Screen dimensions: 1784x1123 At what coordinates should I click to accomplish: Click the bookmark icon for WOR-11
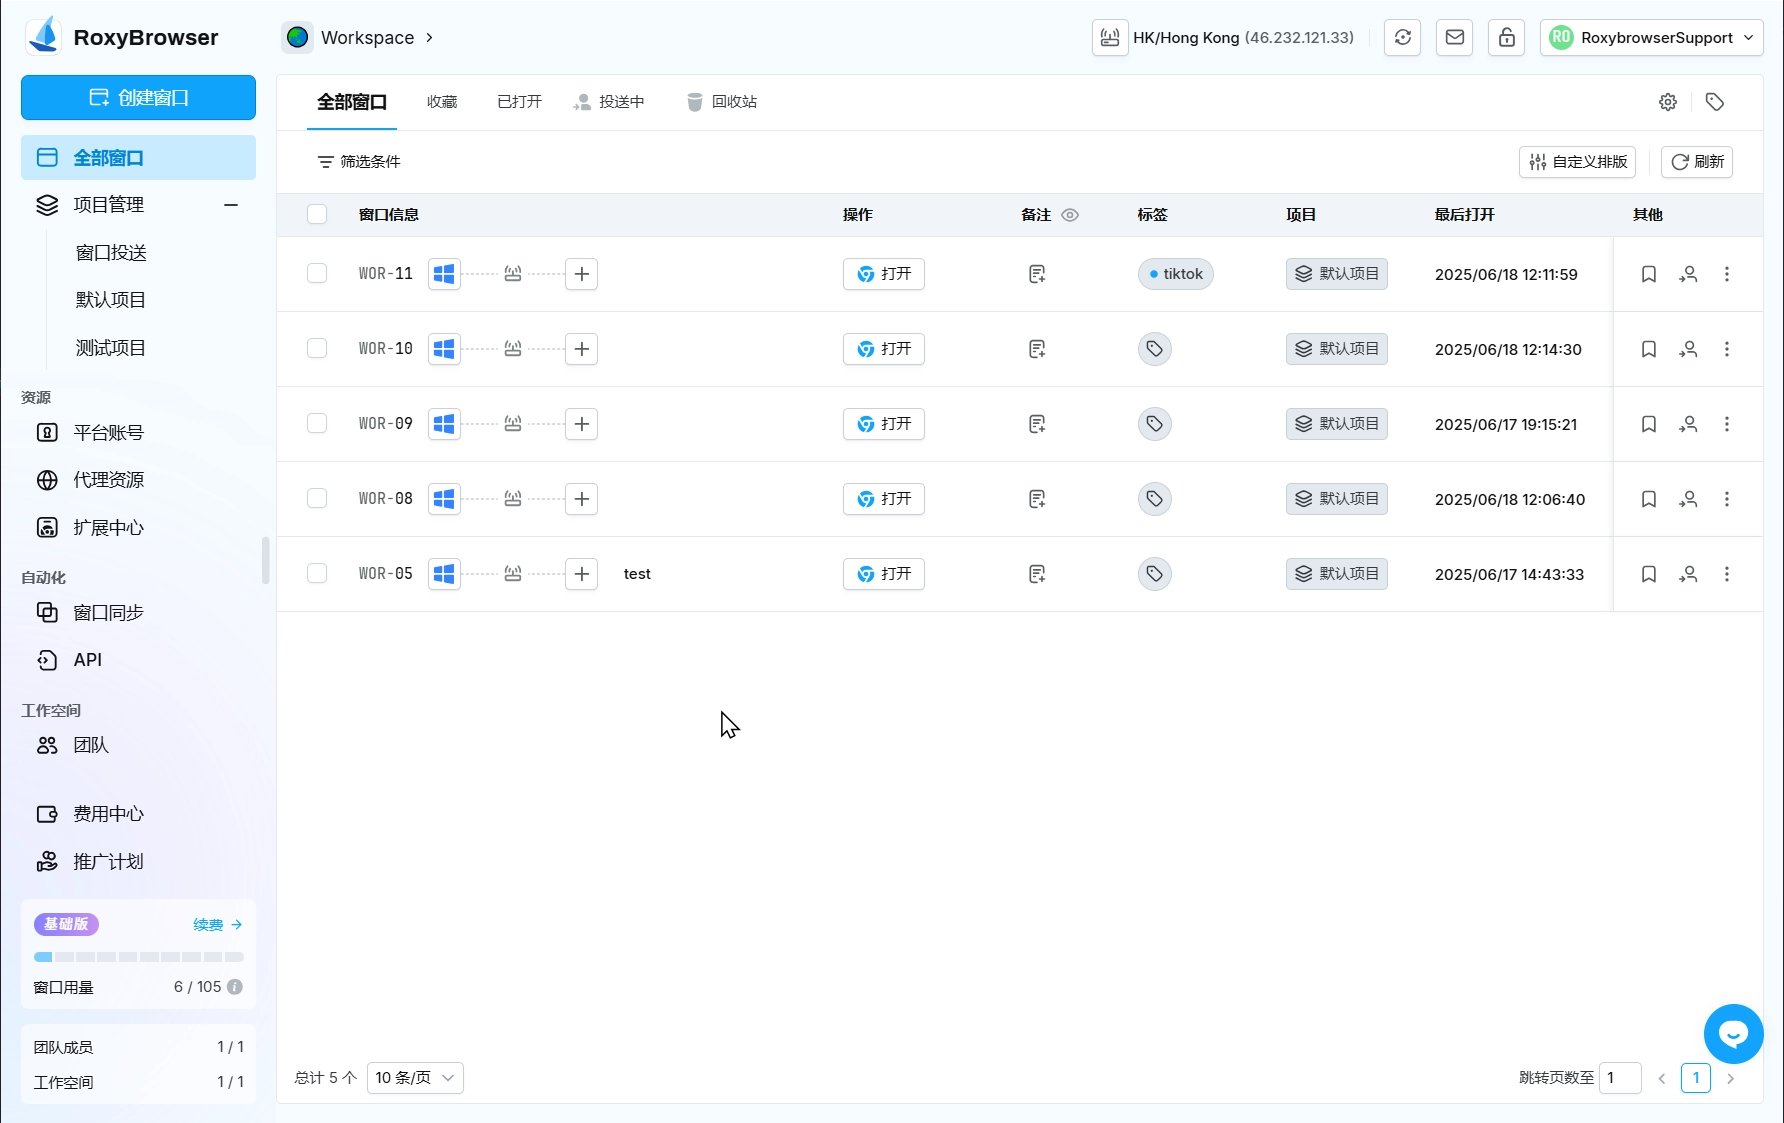(1649, 274)
